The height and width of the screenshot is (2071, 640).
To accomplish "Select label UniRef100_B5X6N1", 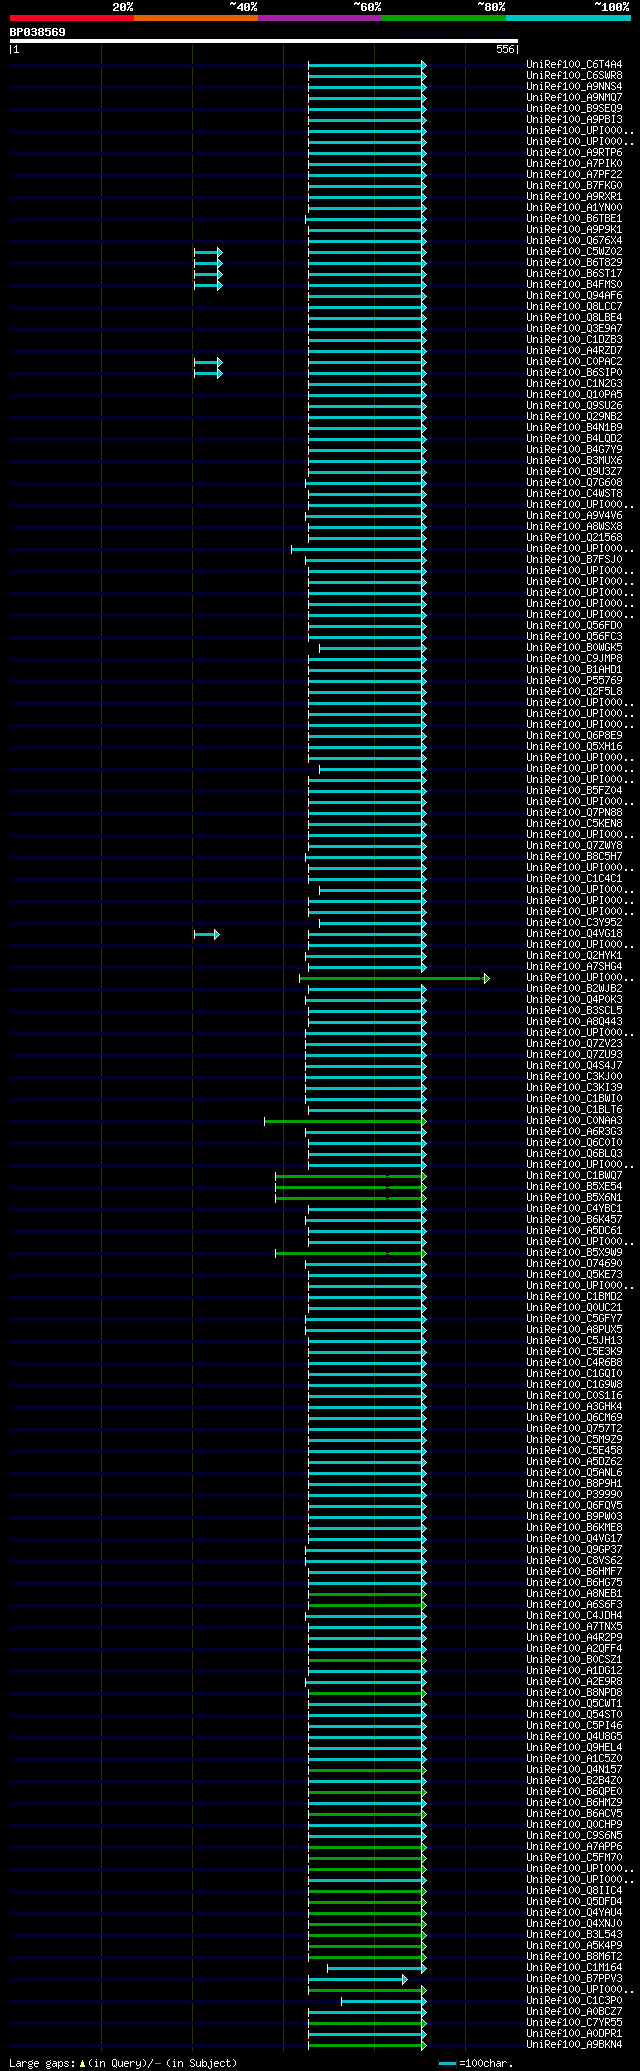I will 574,1198.
